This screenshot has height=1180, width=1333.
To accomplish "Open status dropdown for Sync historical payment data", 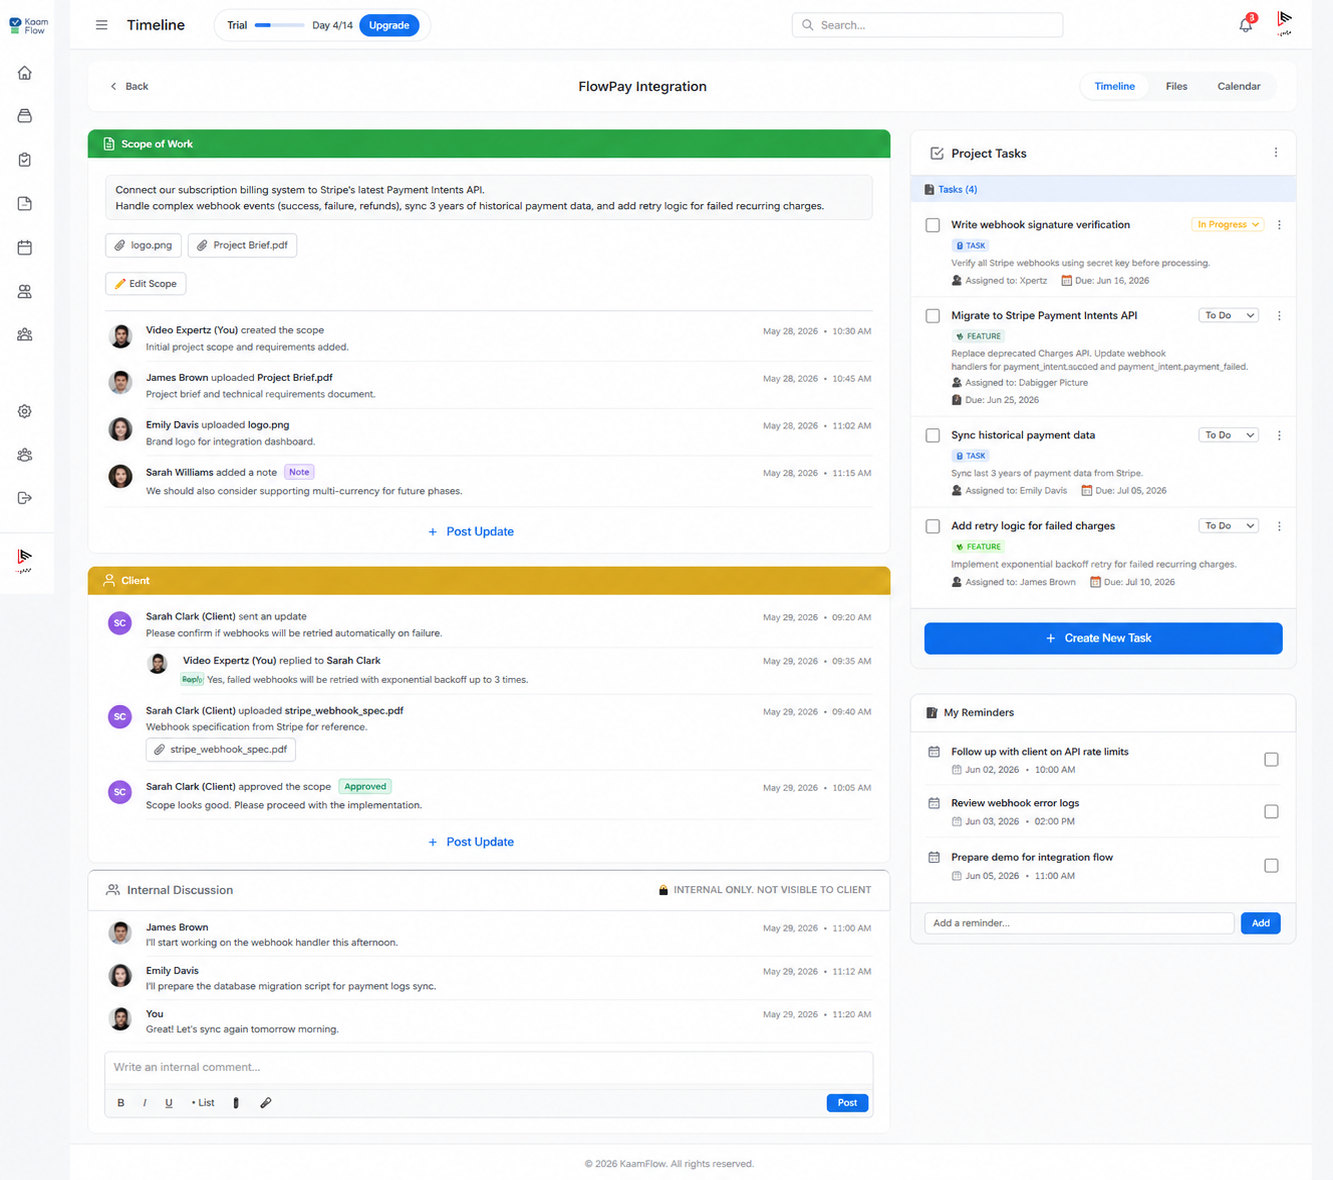I will click(1228, 435).
